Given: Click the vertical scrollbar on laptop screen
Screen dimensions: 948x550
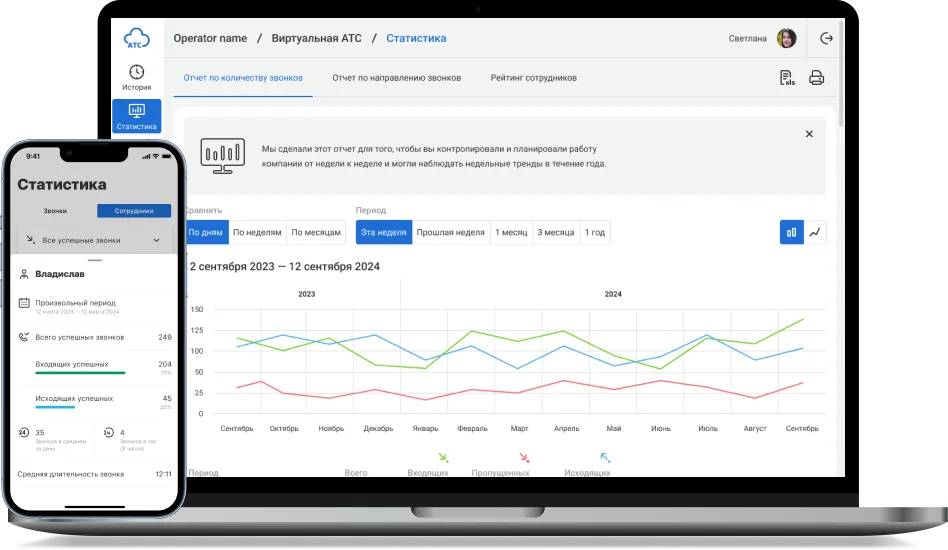Looking at the screenshot, I should point(841,73).
